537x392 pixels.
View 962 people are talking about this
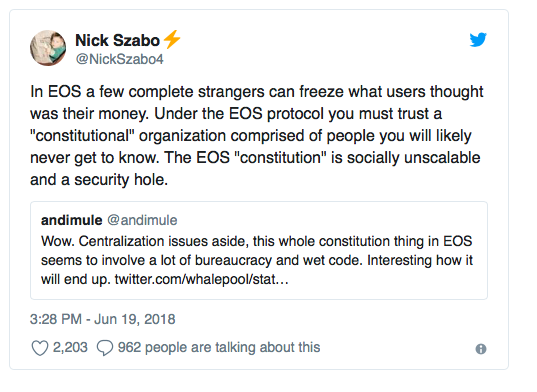pyautogui.click(x=219, y=347)
